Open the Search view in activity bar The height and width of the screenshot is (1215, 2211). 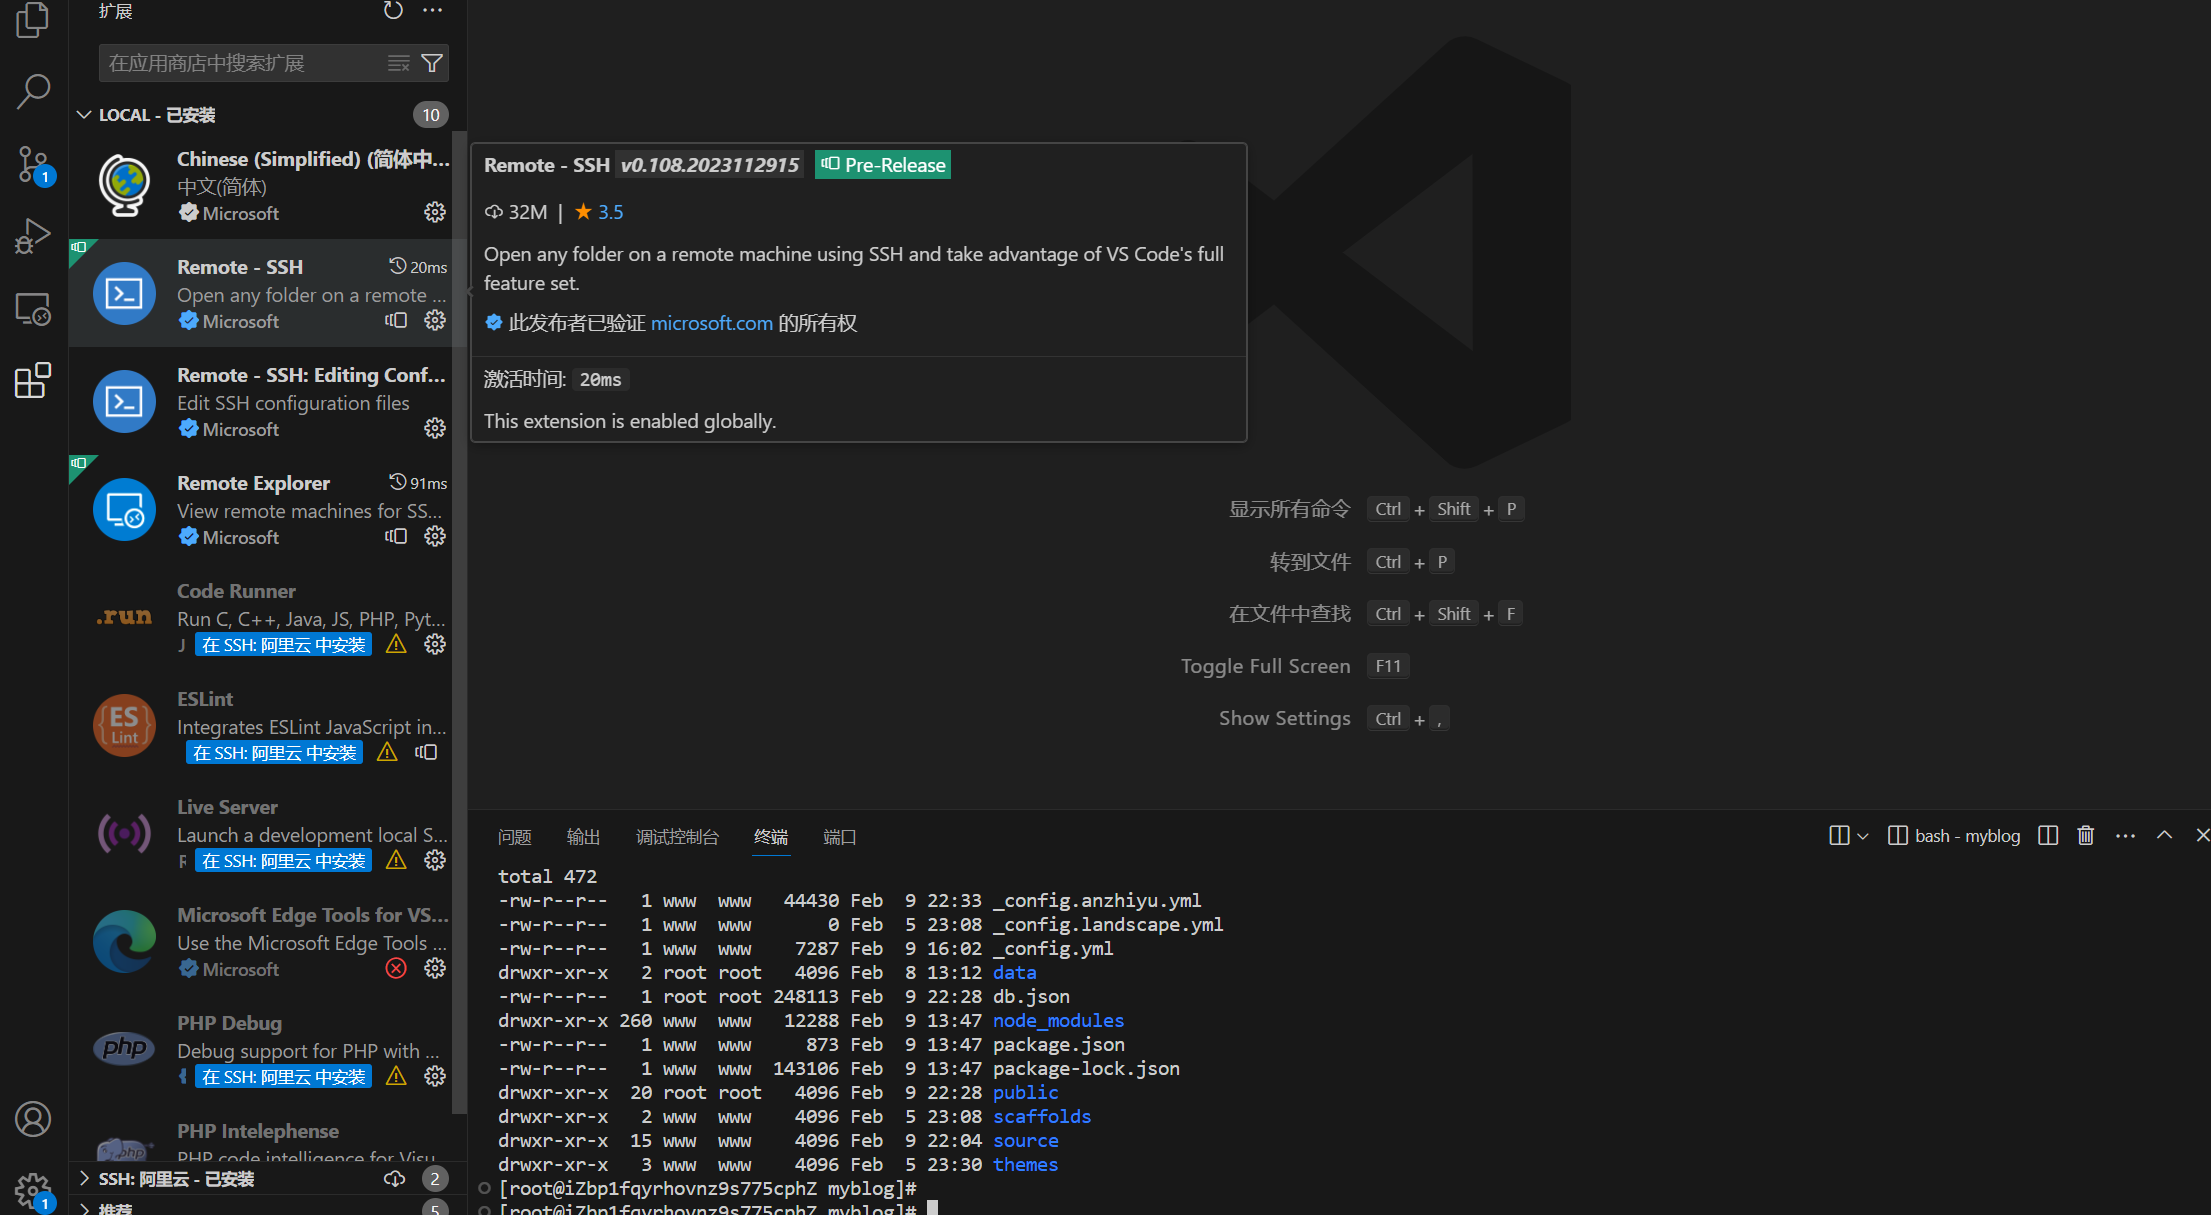pos(33,91)
